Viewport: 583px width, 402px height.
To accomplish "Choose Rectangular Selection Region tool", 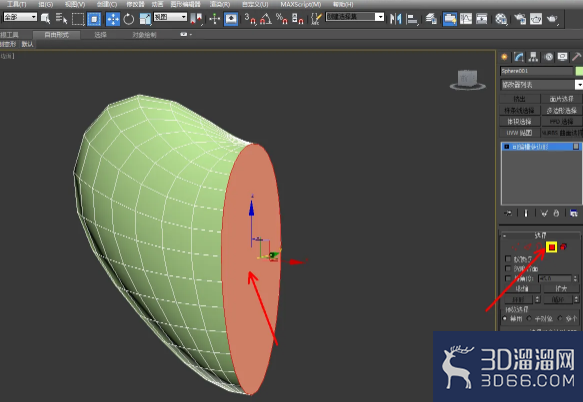I will pos(78,19).
